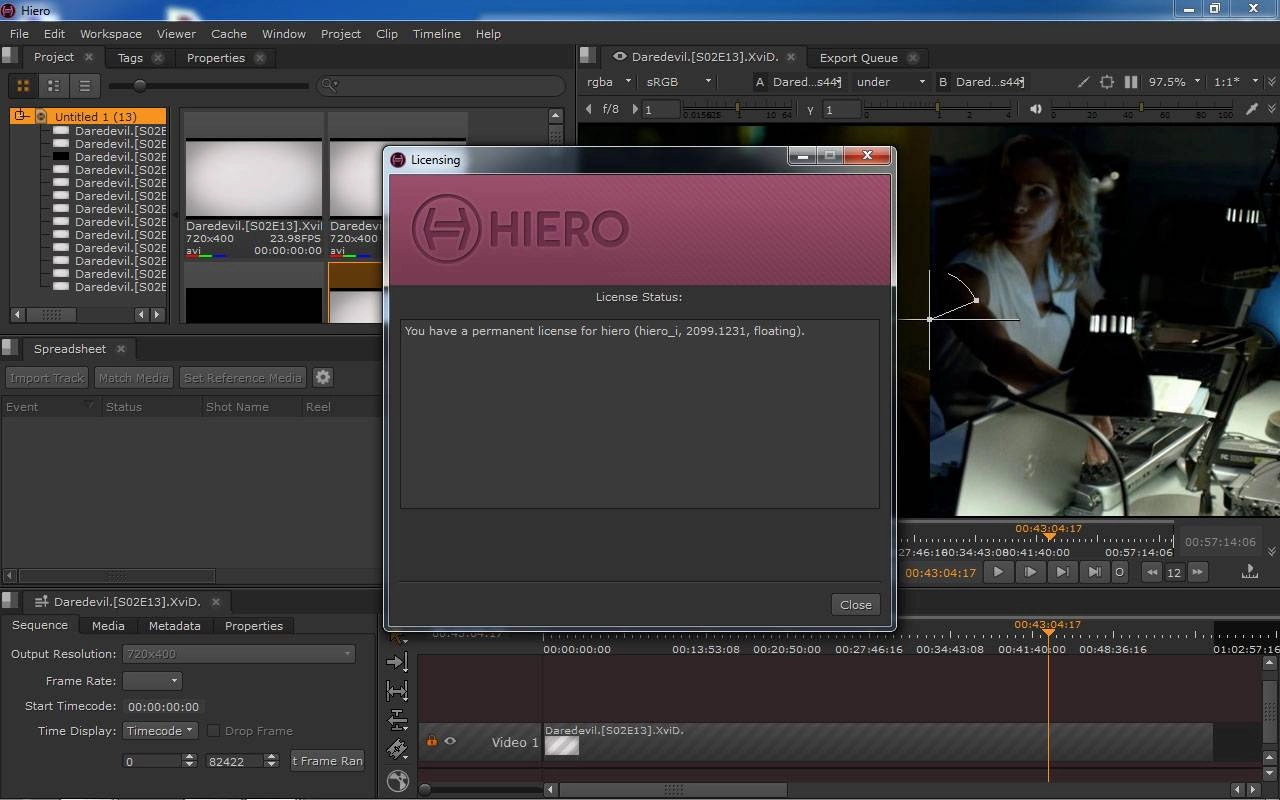This screenshot has height=800, width=1280.
Task: Click the Project panel layout icon
Action: (9, 57)
